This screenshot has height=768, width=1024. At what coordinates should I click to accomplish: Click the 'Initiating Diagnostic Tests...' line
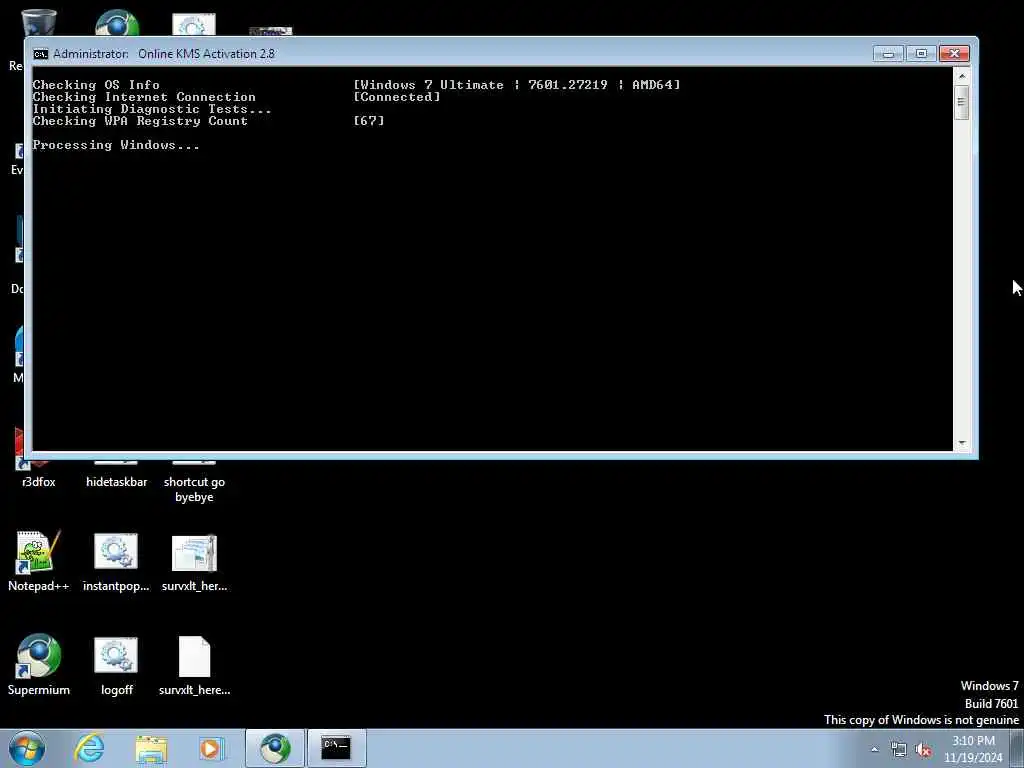click(152, 109)
